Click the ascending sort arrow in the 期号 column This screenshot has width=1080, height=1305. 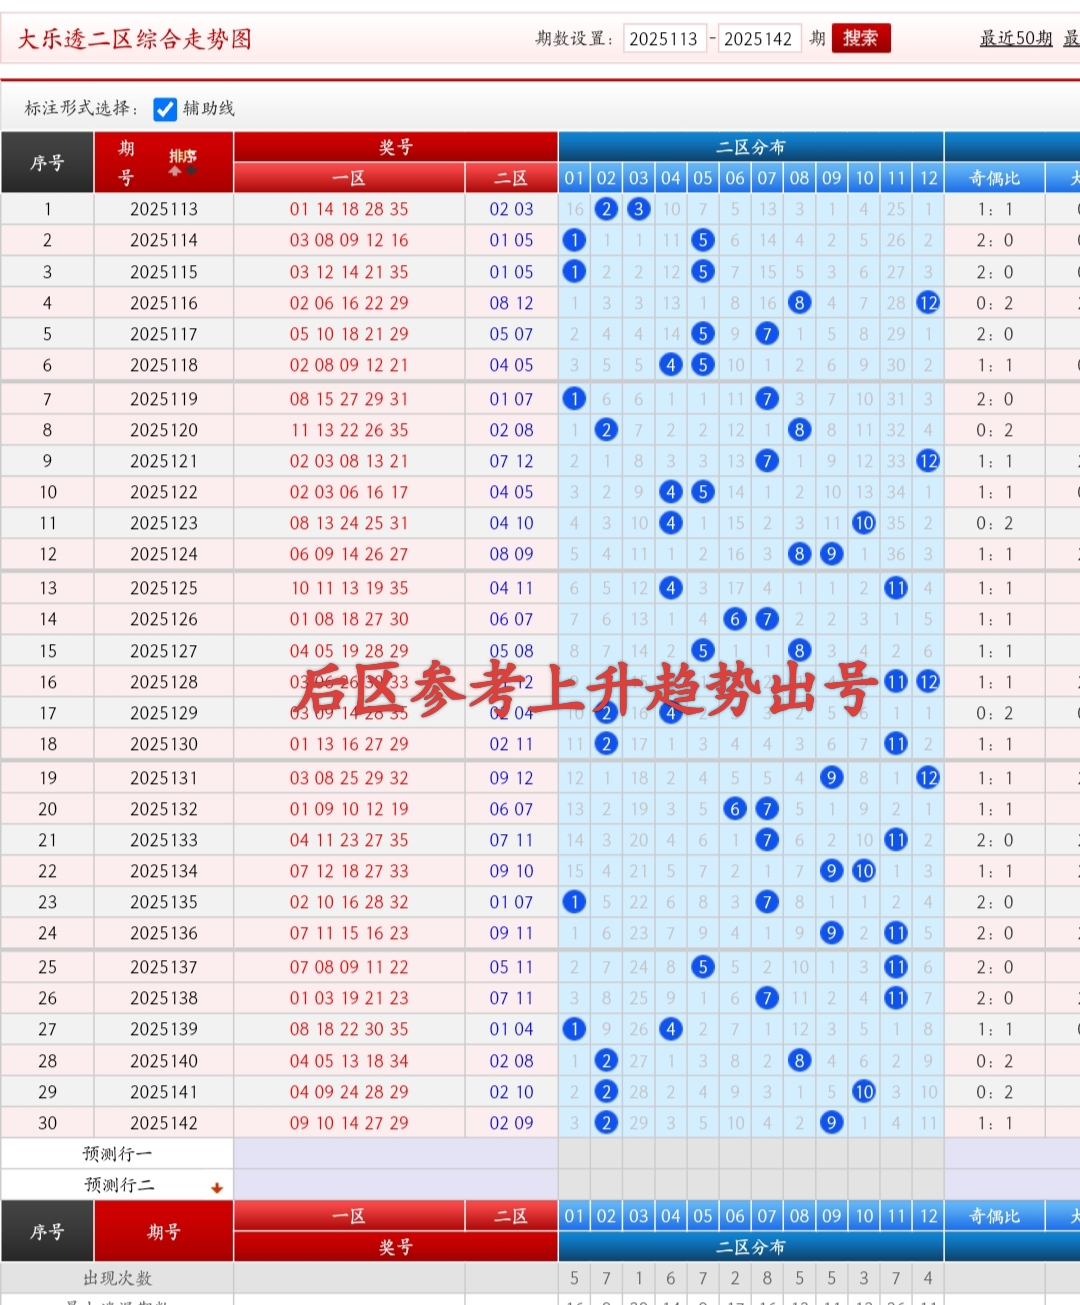pyautogui.click(x=174, y=171)
